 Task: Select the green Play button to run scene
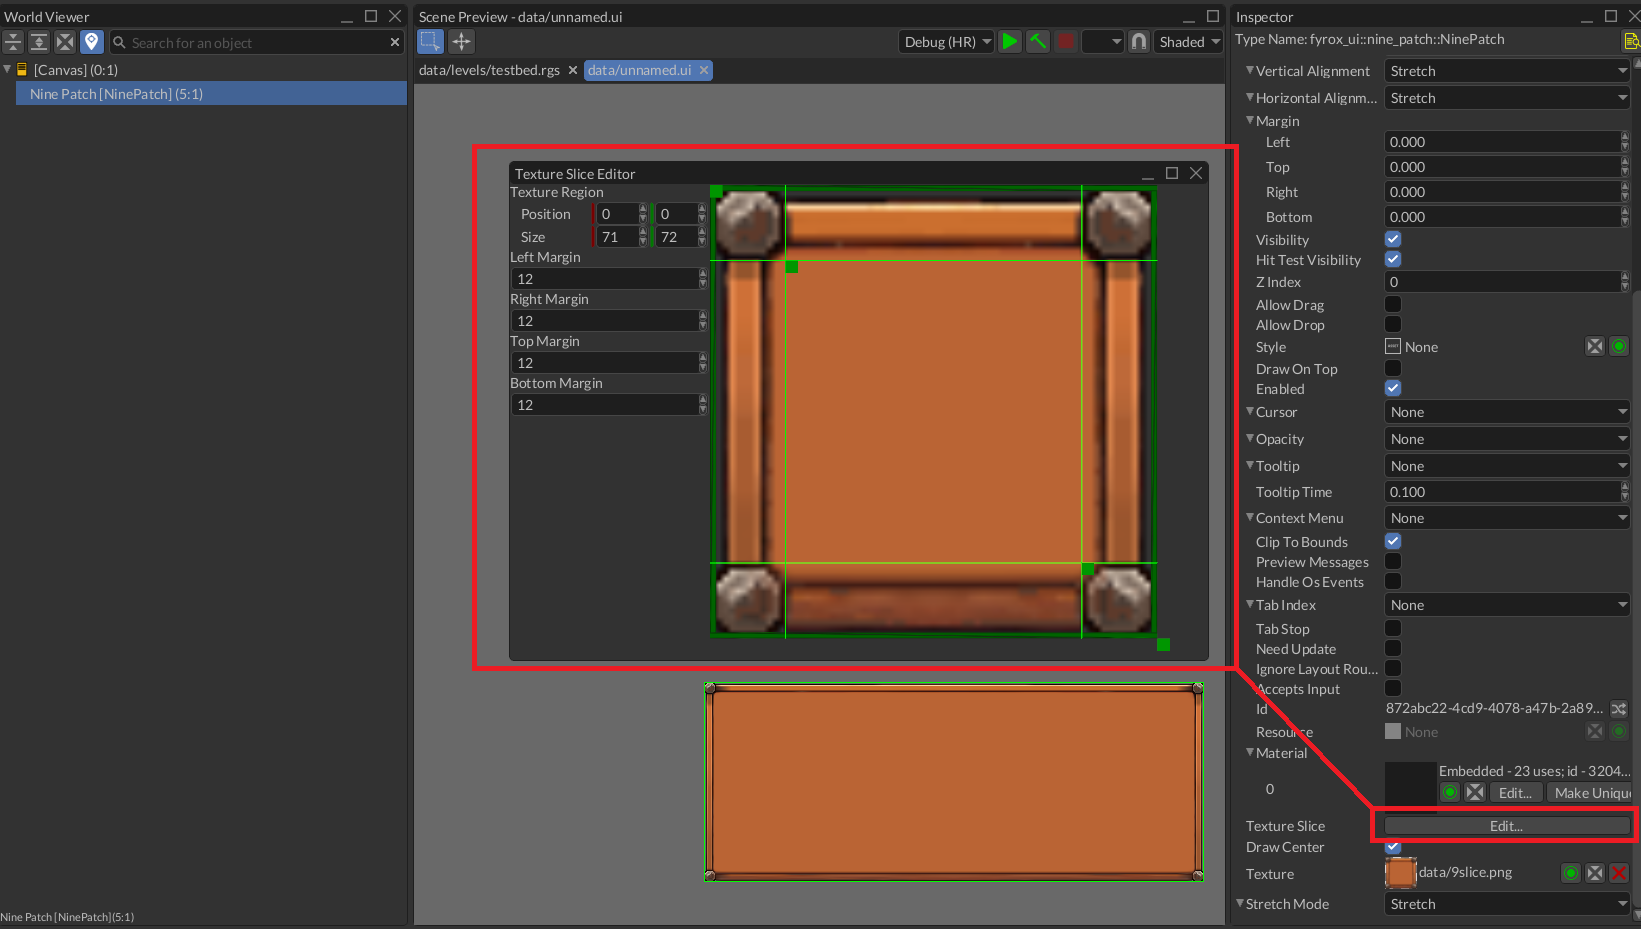point(1009,41)
